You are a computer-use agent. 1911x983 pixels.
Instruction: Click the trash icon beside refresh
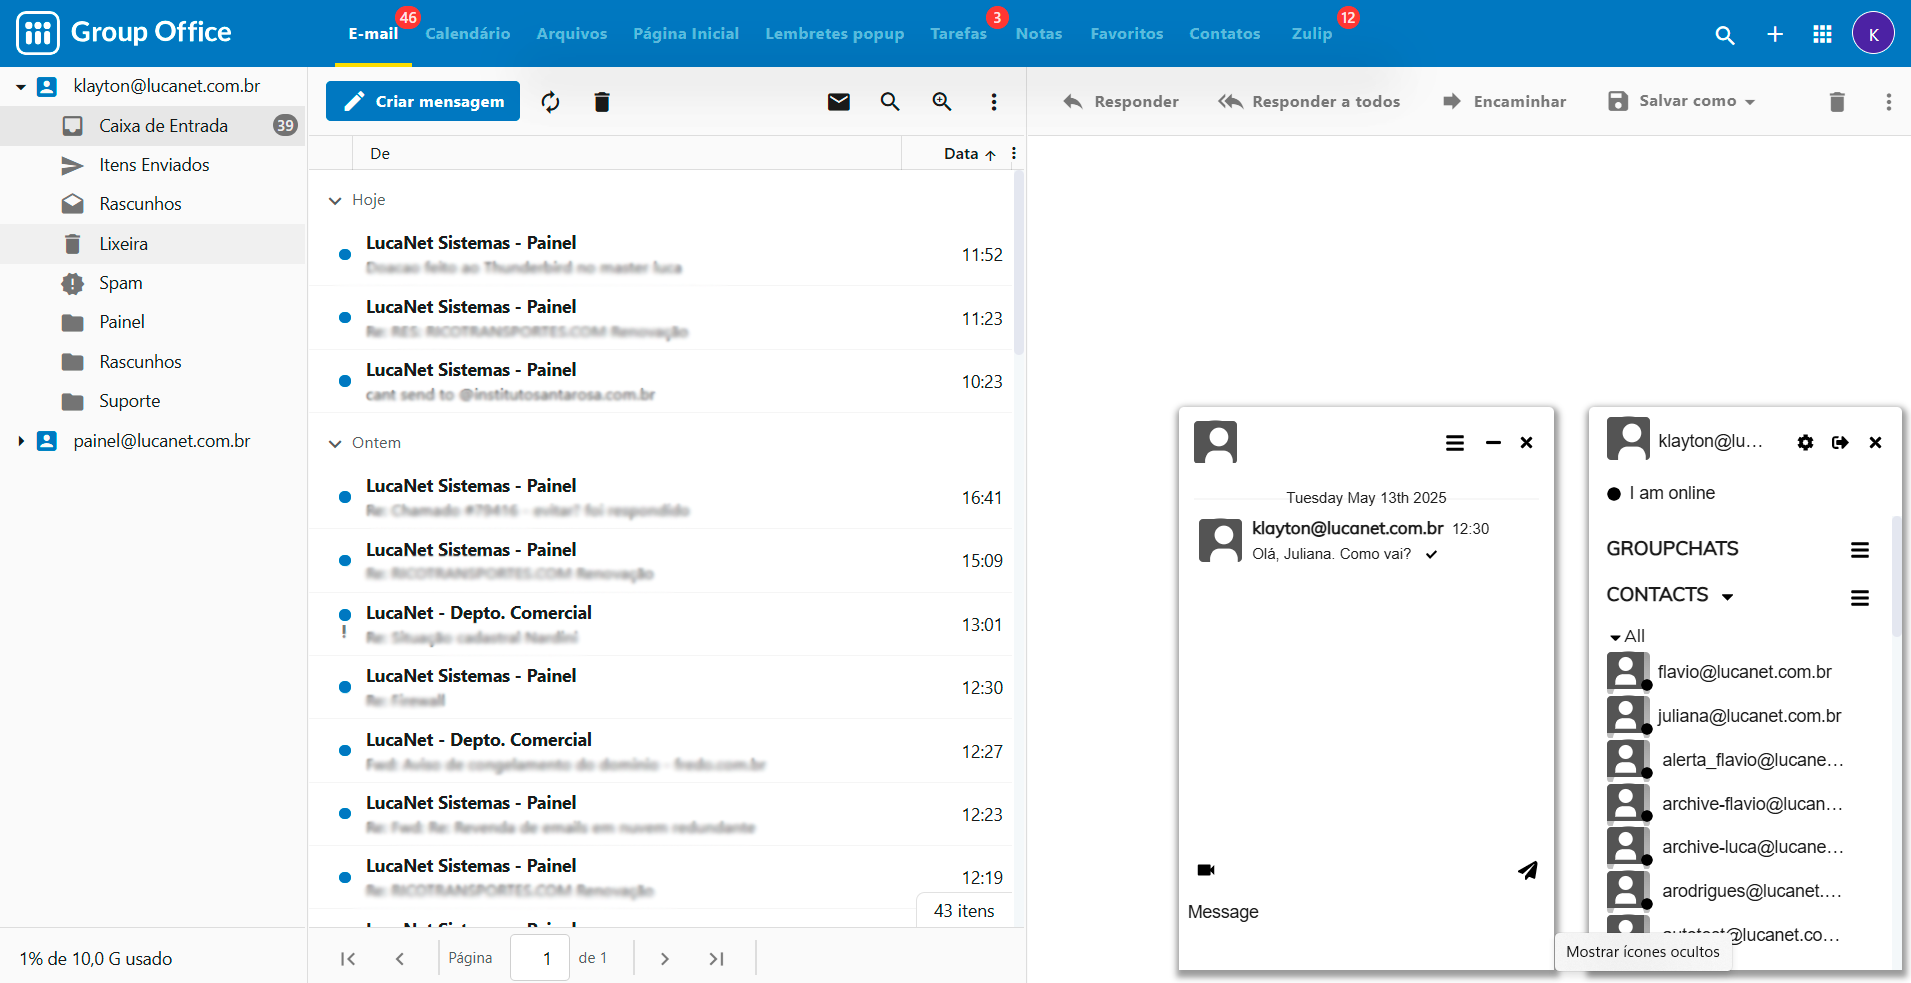(x=601, y=102)
